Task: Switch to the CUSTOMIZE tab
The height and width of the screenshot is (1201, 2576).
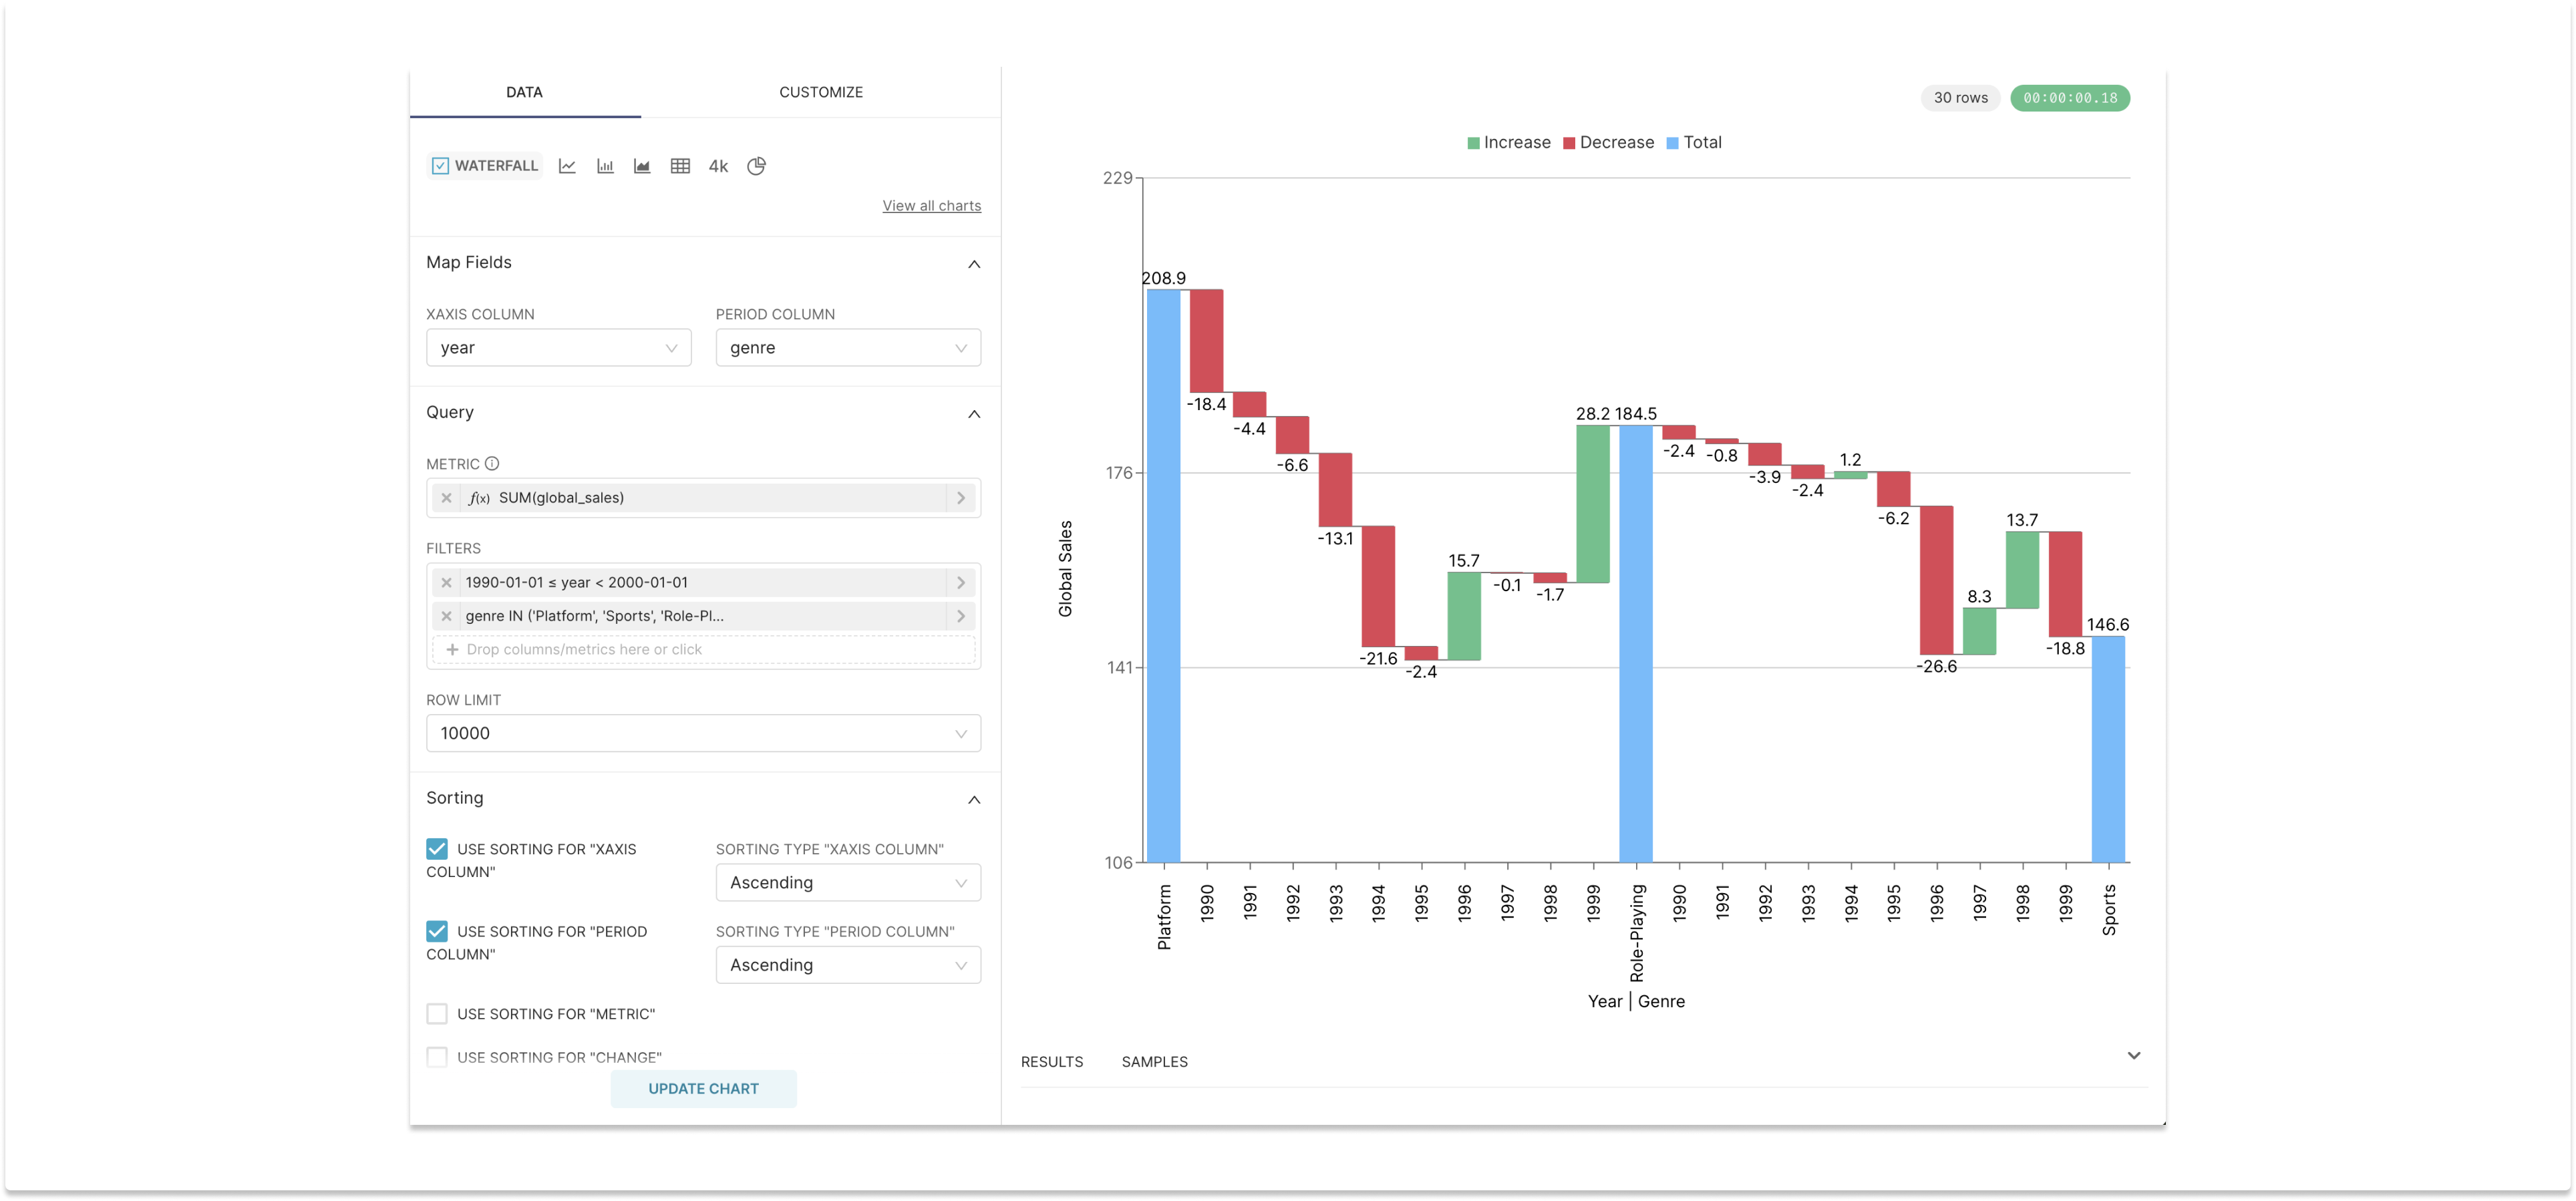Action: (x=820, y=92)
